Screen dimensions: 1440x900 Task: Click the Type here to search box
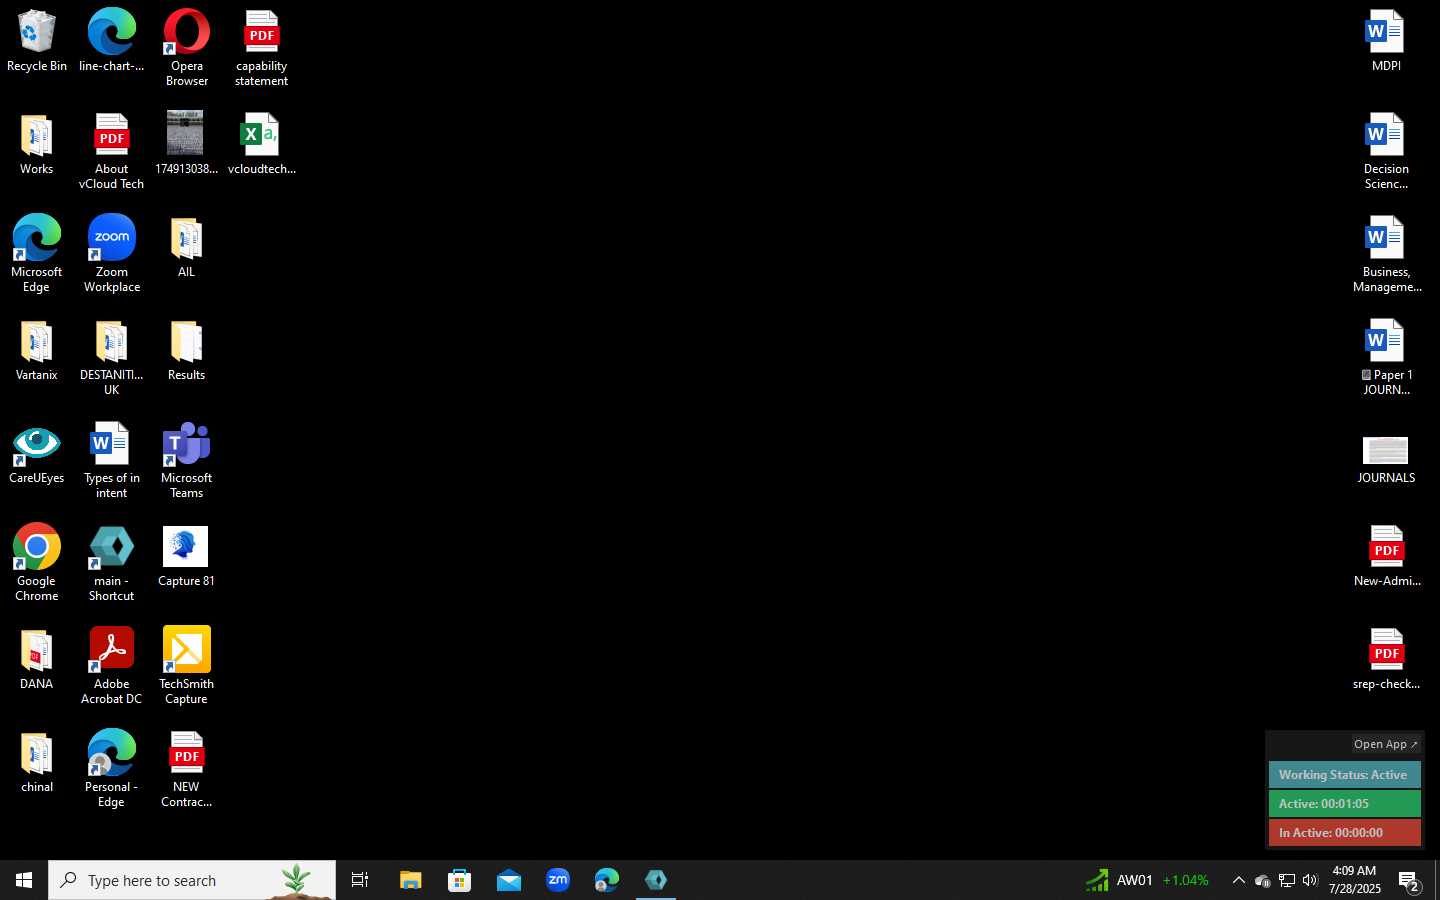(x=192, y=880)
